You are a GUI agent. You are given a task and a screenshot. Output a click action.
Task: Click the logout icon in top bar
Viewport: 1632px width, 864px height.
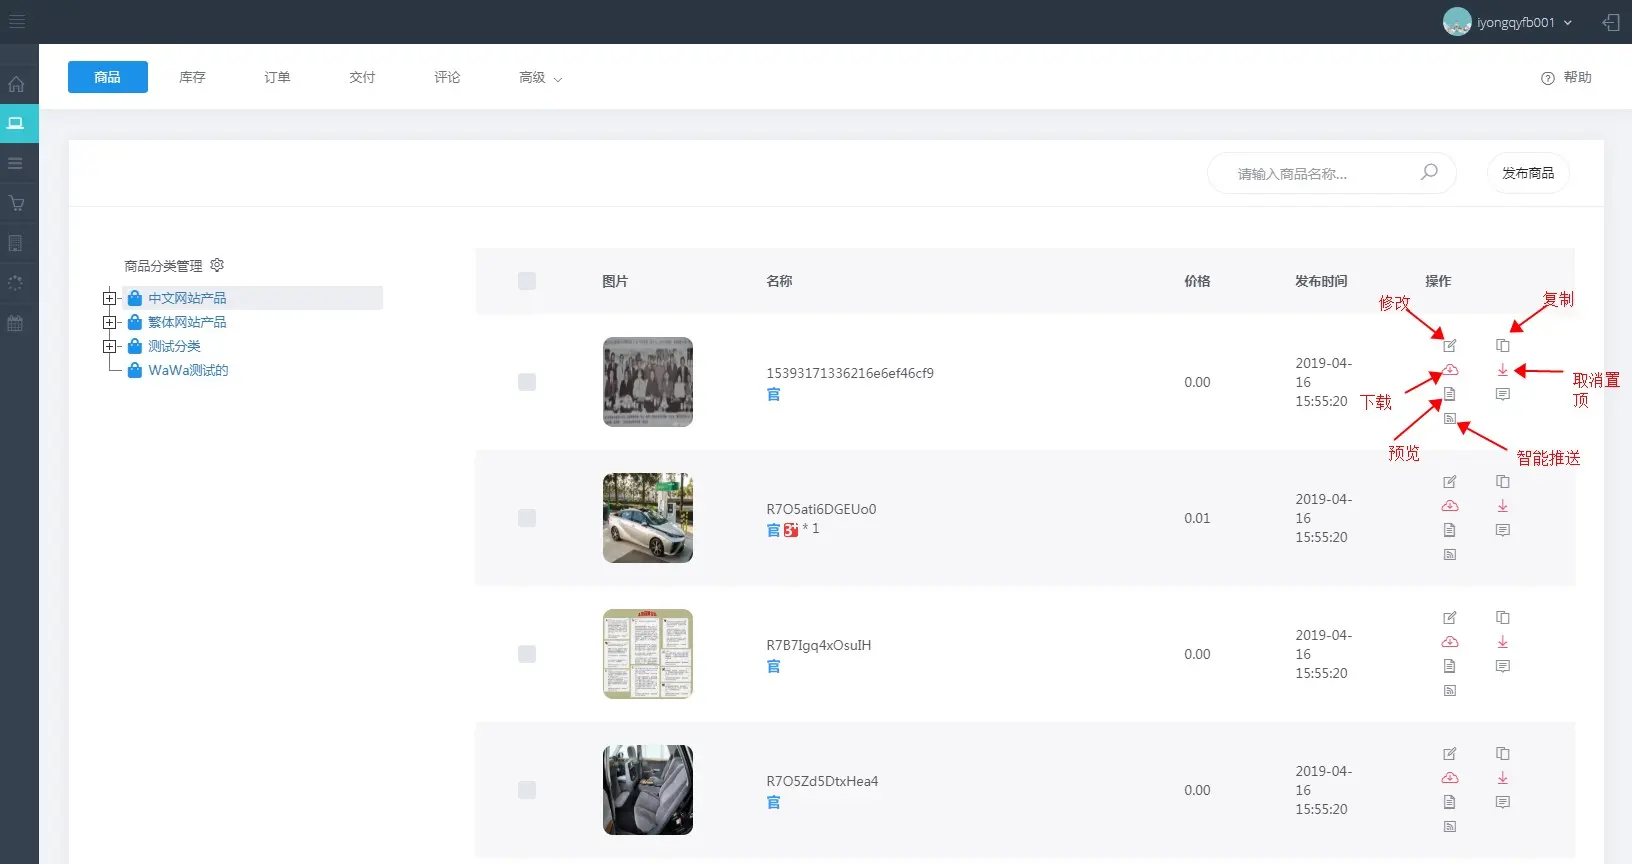pos(1610,22)
